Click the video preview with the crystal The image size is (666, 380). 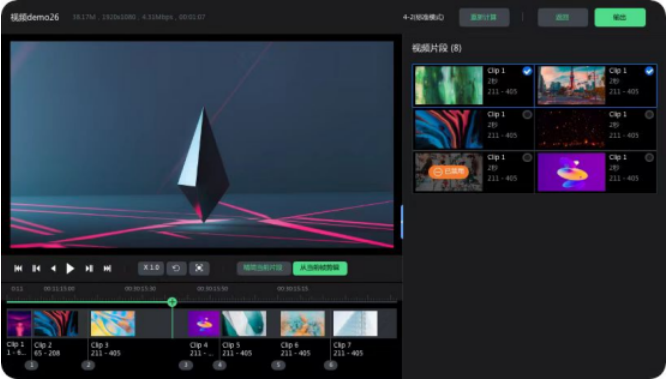pos(202,144)
